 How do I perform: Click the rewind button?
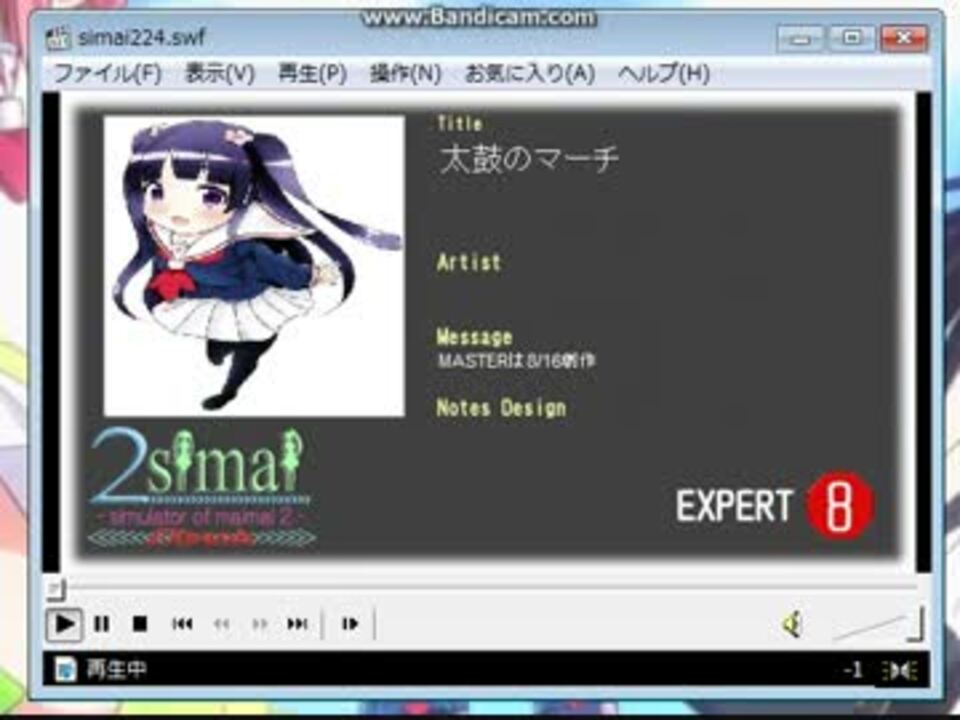[x=222, y=624]
